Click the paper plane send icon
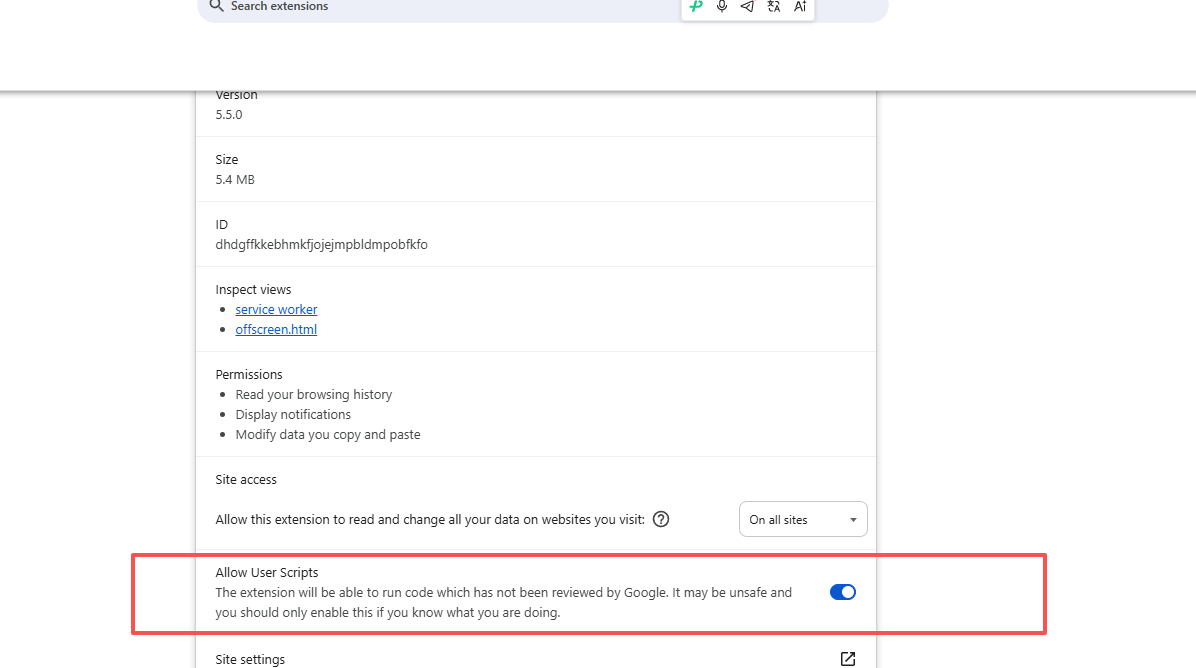 coord(748,6)
